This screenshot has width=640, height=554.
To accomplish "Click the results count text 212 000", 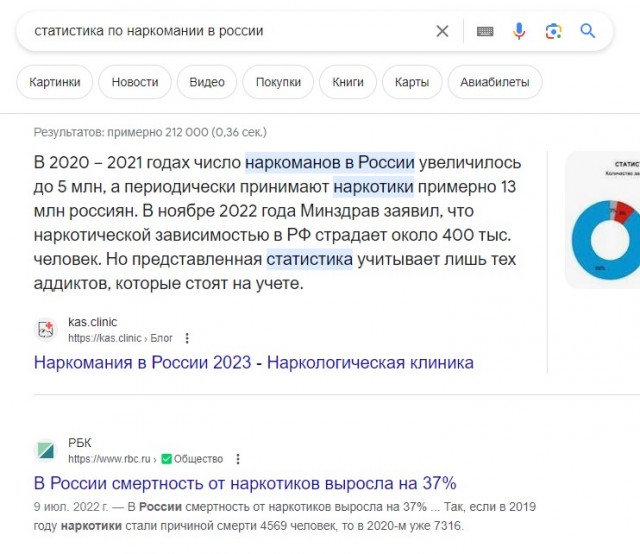I will pos(187,132).
